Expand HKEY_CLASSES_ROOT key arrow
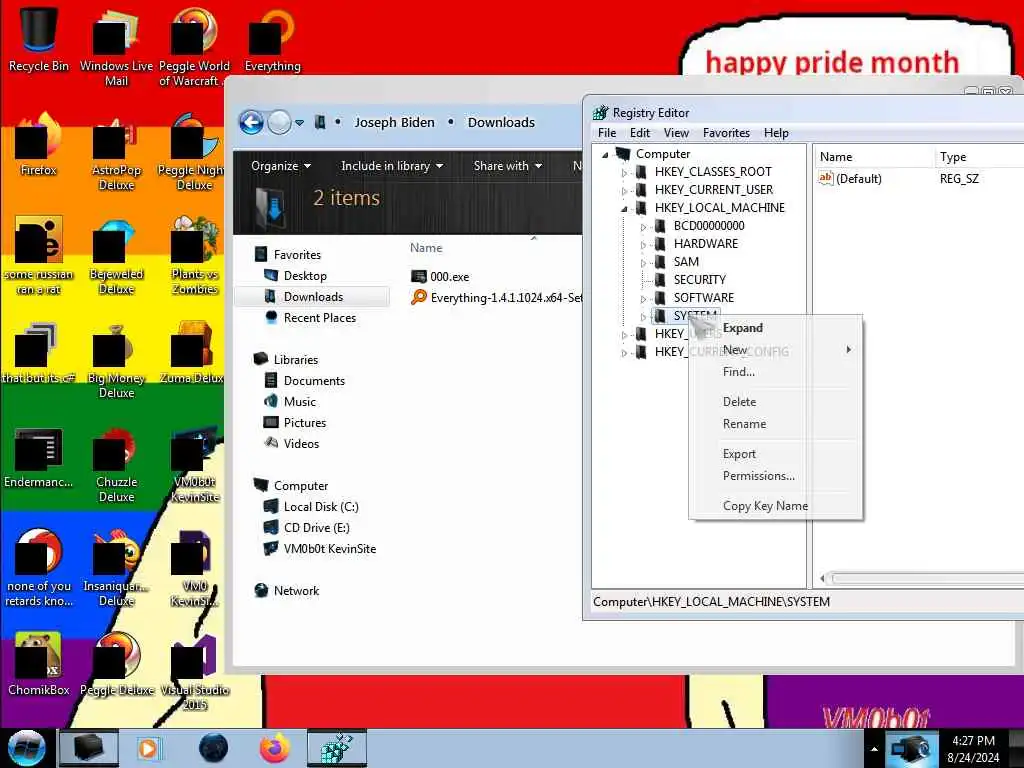1024x768 pixels. coord(624,173)
